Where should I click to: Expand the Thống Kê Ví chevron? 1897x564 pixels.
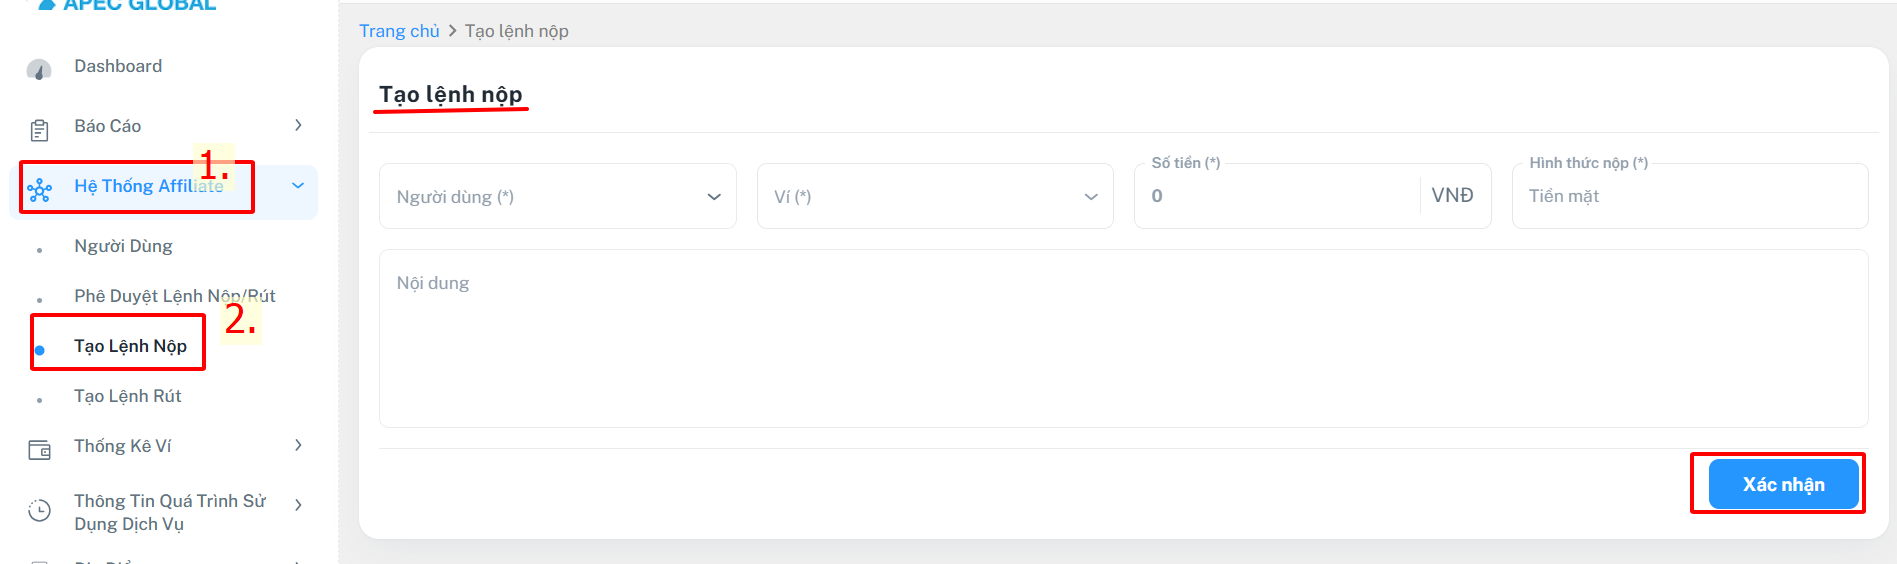coord(298,445)
